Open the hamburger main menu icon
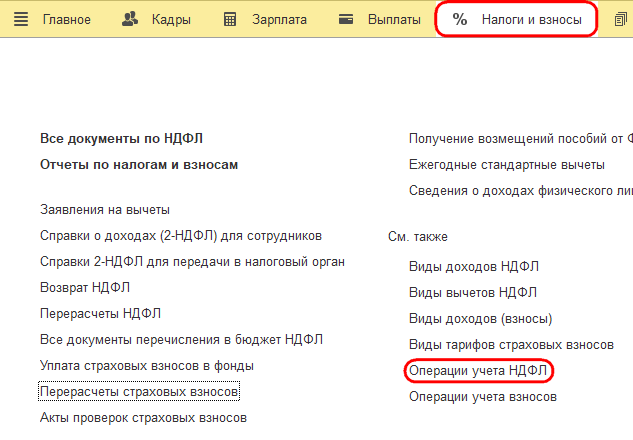This screenshot has width=633, height=440. [x=21, y=19]
